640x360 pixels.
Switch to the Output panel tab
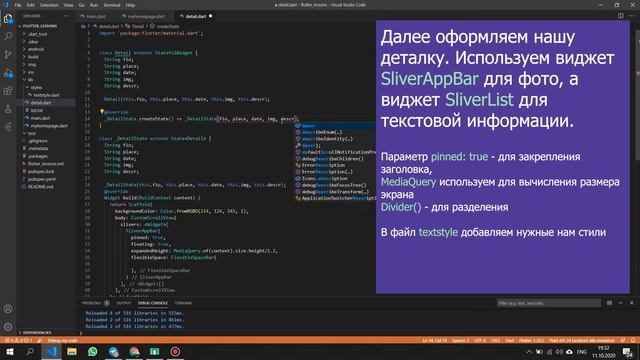click(x=124, y=303)
